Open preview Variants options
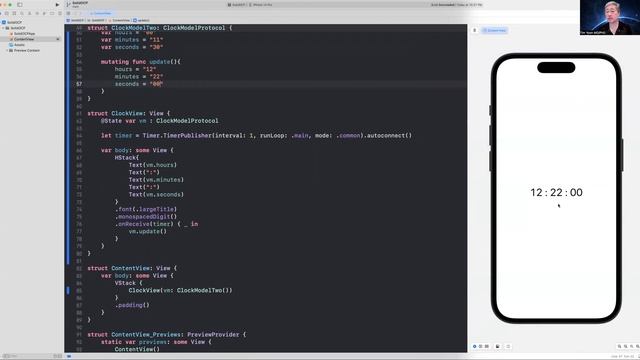This screenshot has height=360, width=640. pyautogui.click(x=487, y=346)
